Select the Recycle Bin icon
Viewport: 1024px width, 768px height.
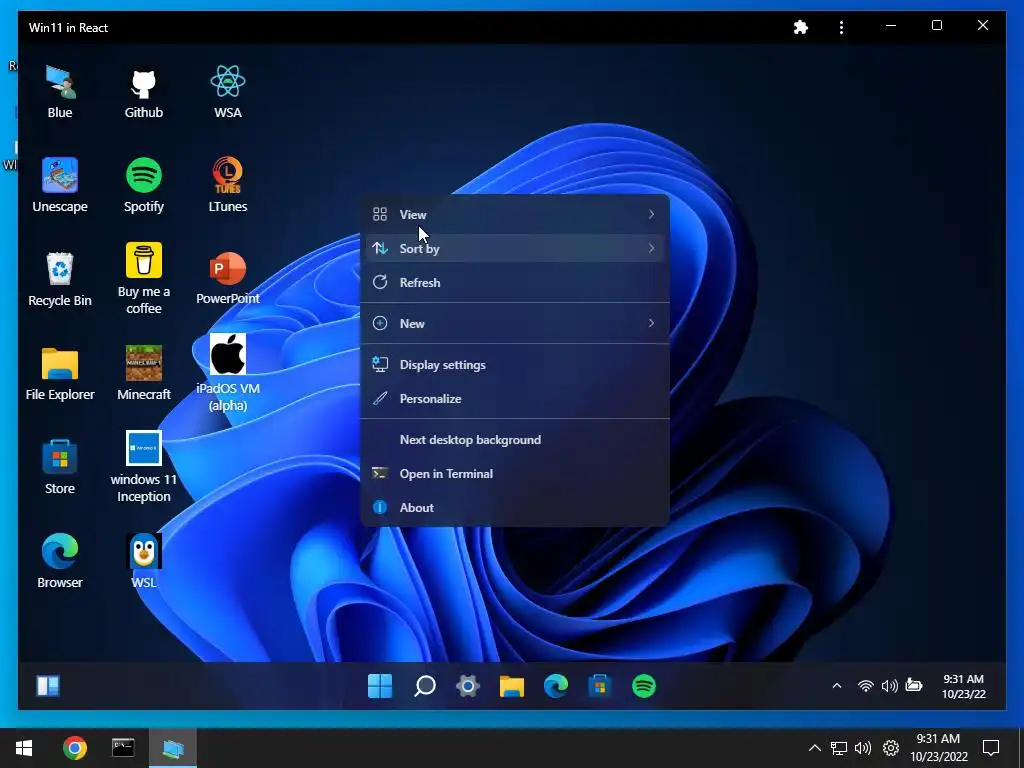(59, 280)
